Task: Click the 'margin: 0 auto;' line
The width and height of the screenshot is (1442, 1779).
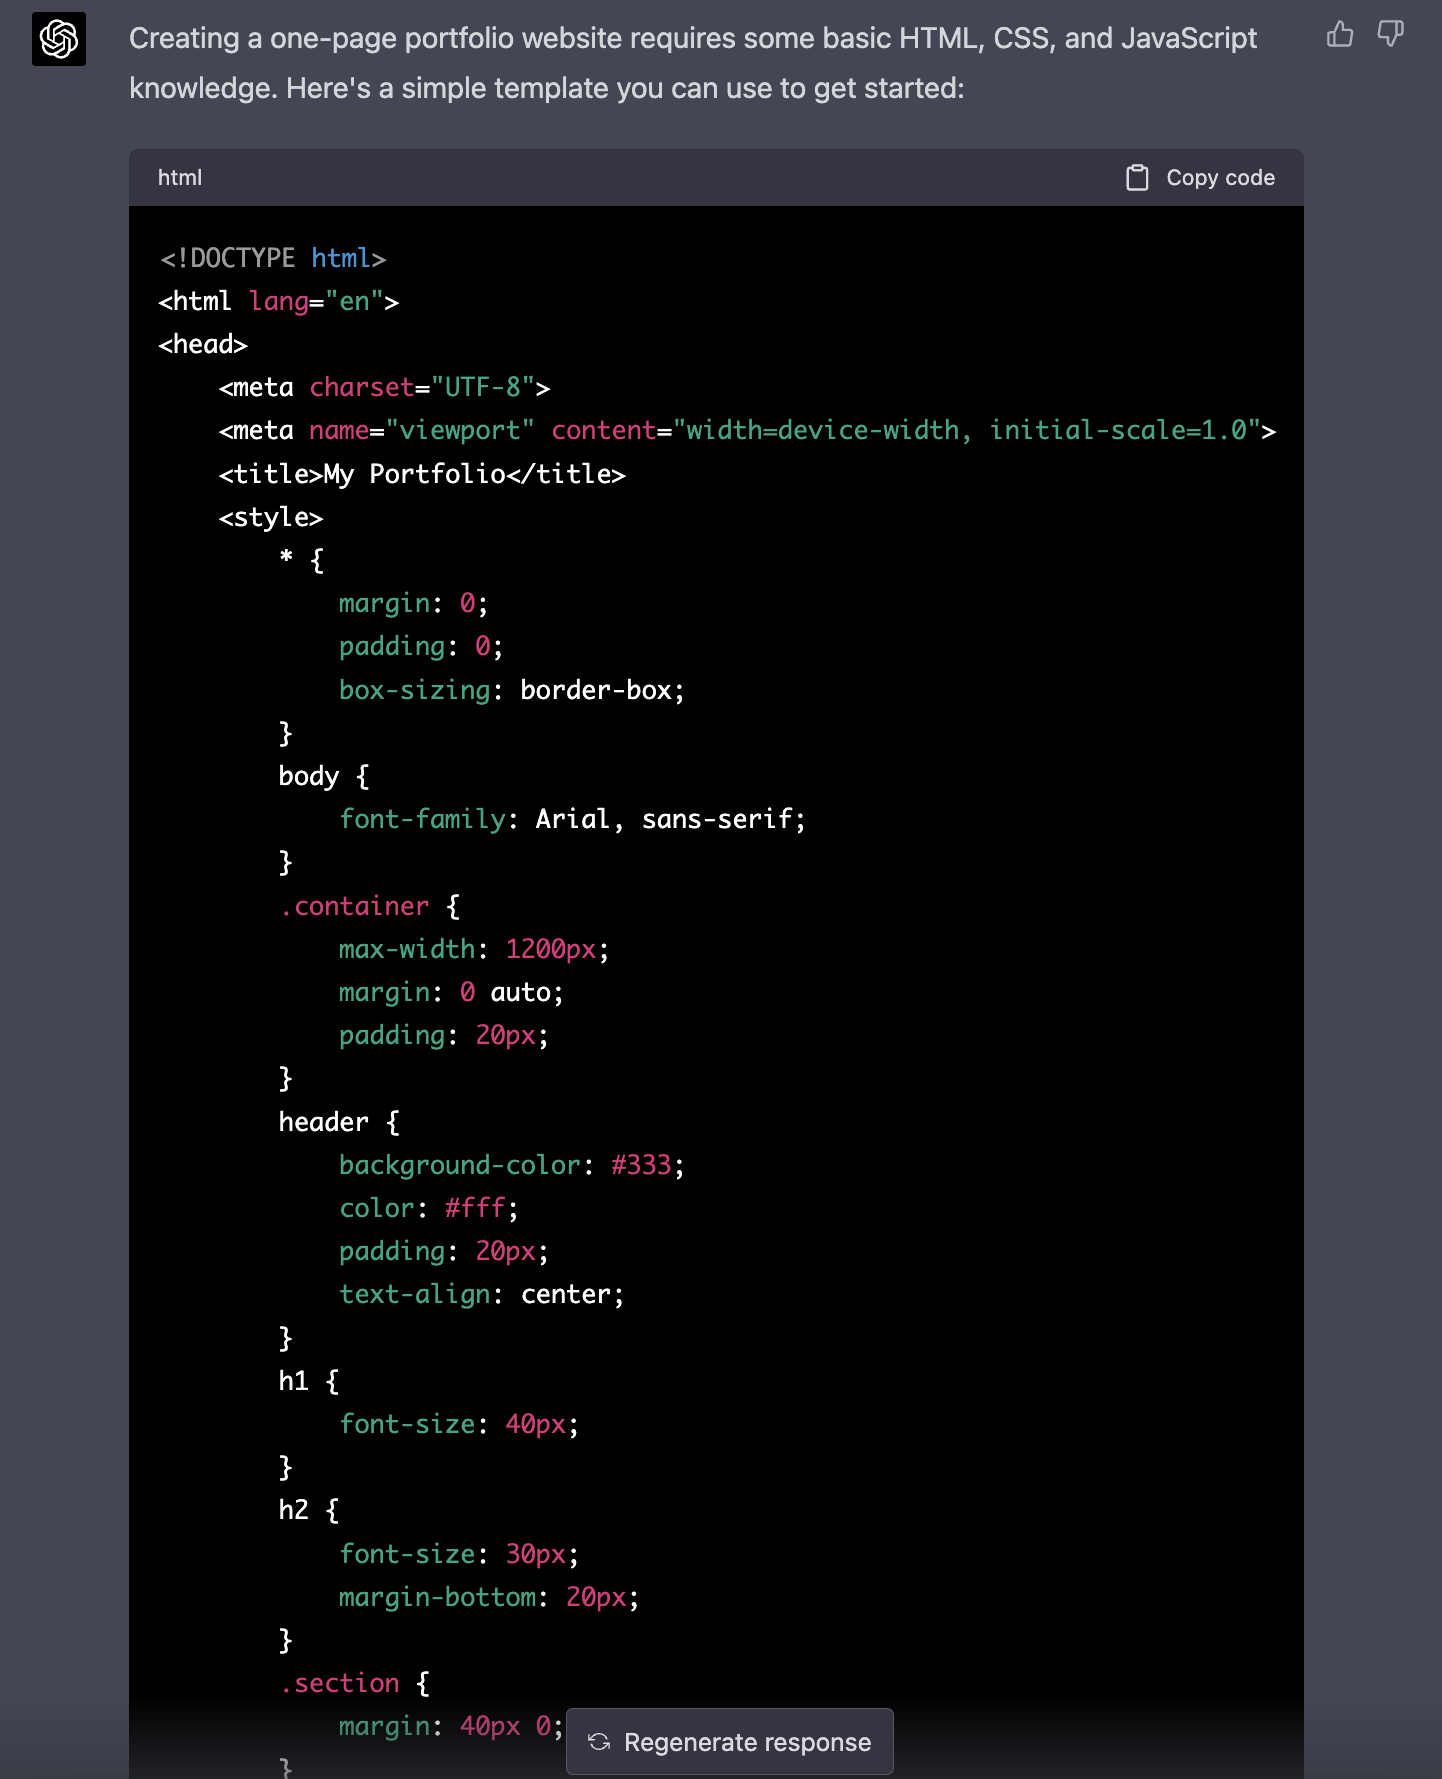Action: pyautogui.click(x=451, y=992)
